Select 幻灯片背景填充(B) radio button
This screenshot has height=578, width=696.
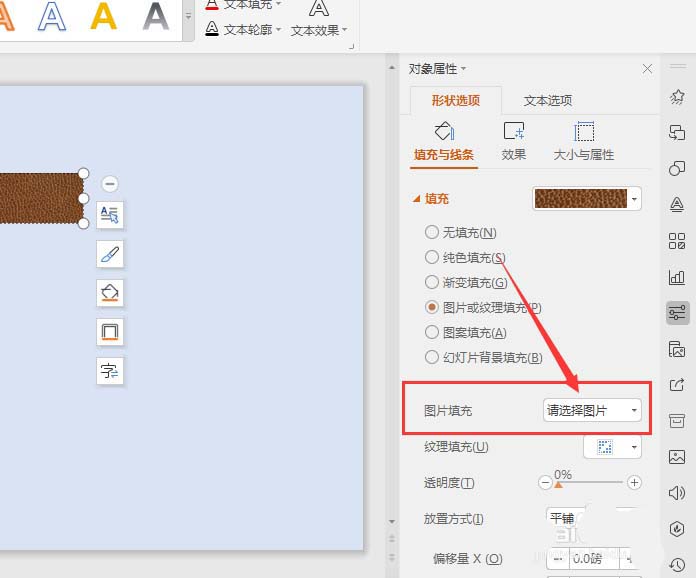(x=431, y=357)
